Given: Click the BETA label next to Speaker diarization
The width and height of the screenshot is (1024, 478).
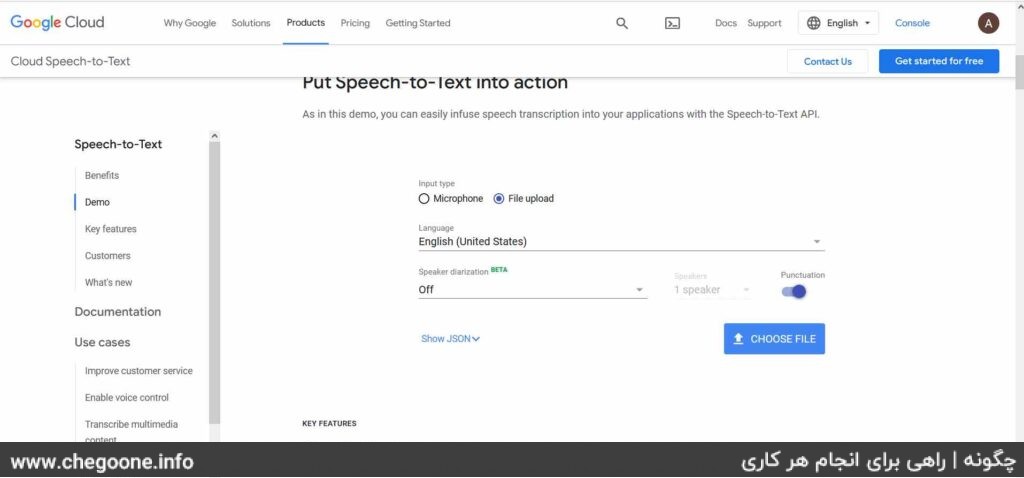Looking at the screenshot, I should [x=499, y=269].
